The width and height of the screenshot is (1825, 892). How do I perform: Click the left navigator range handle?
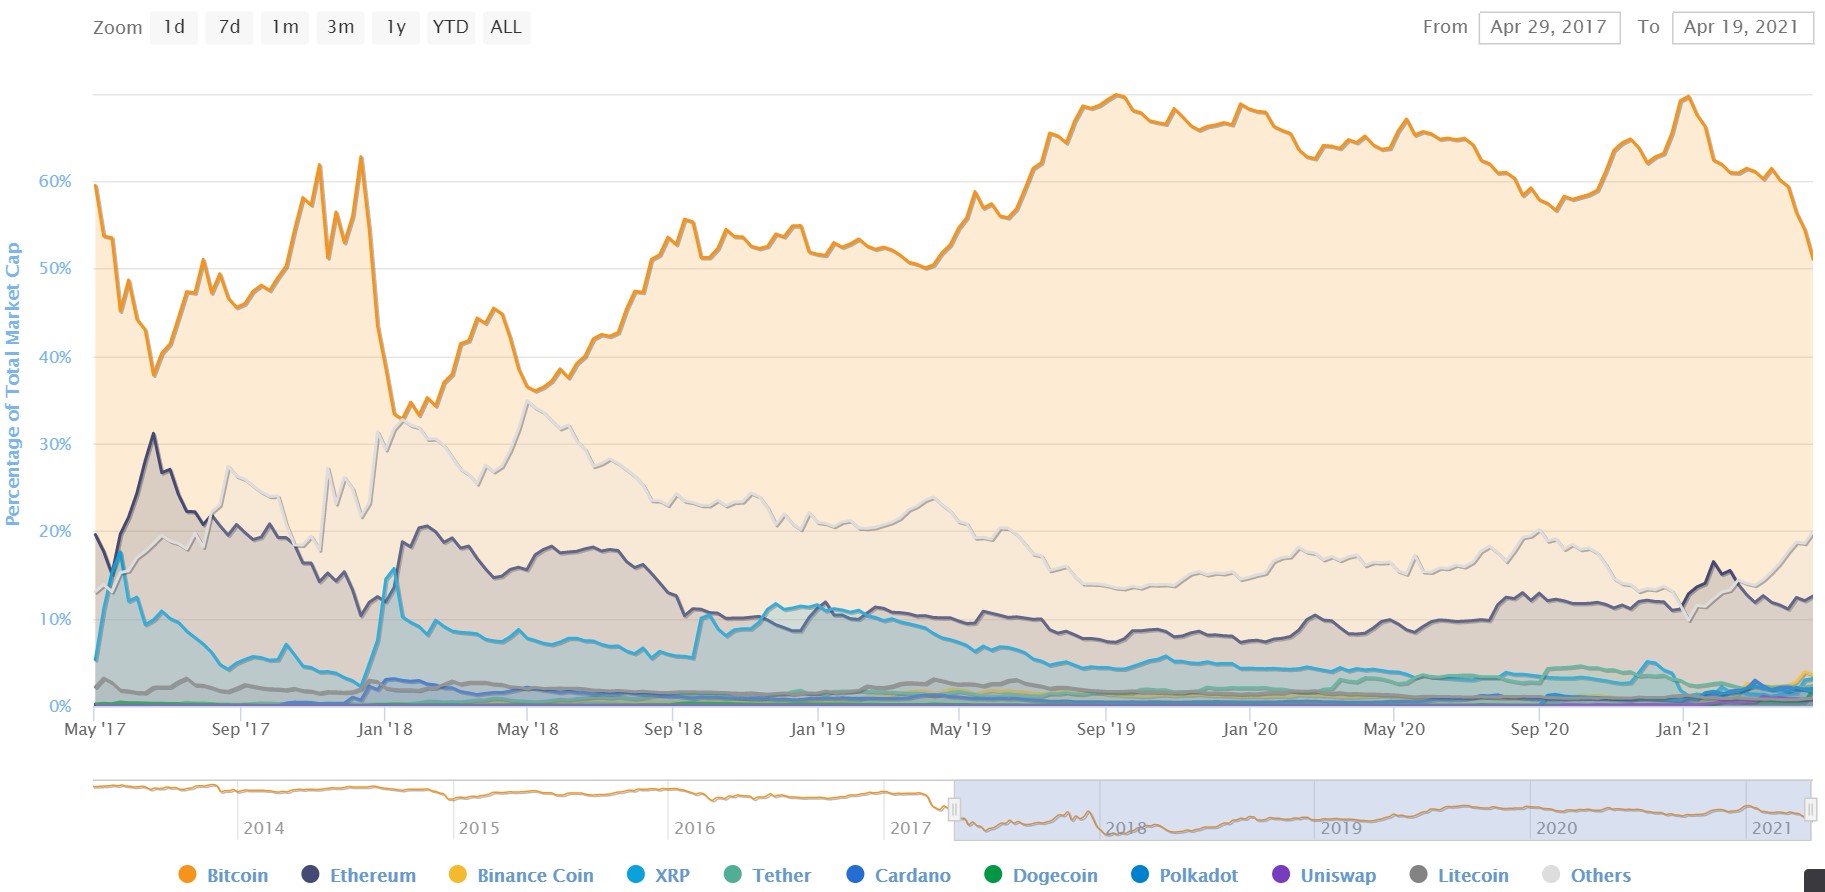point(954,809)
